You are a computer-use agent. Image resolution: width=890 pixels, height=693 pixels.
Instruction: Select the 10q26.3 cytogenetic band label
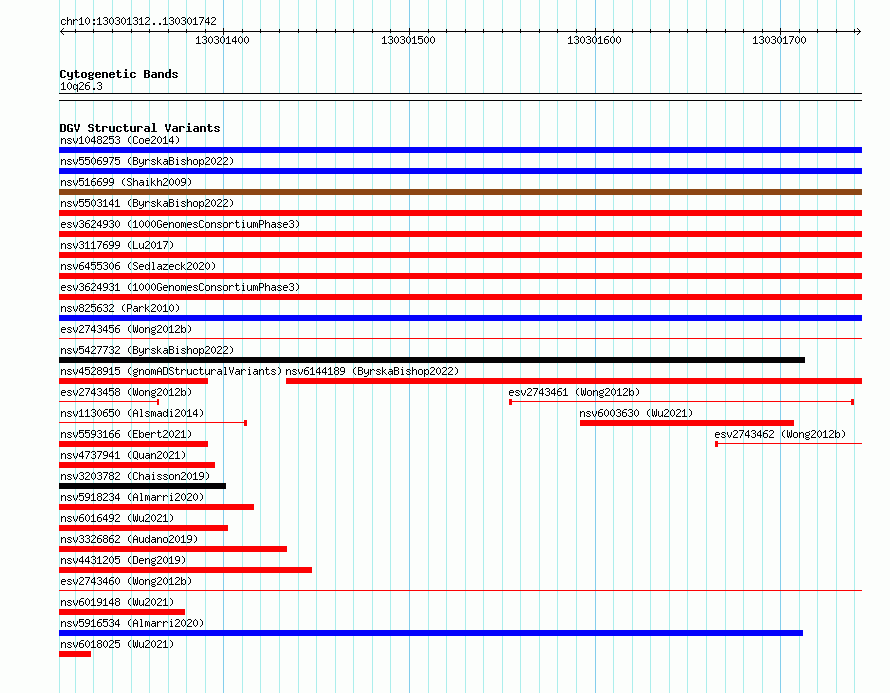(81, 86)
